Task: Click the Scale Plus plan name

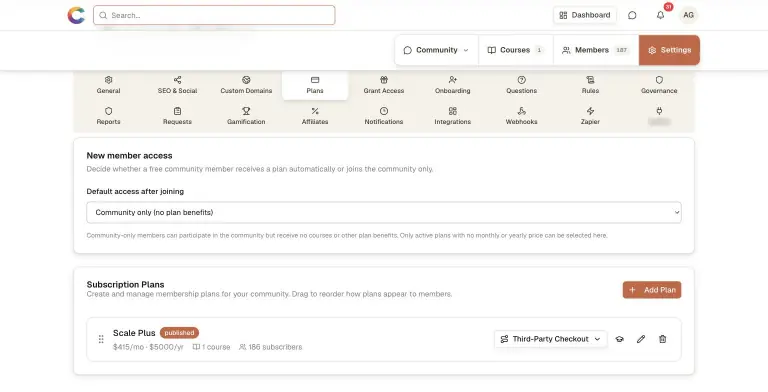Action: click(x=134, y=333)
